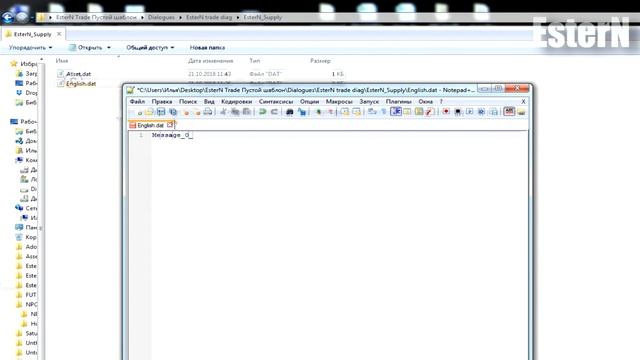Open the Макросы menu

point(339,101)
